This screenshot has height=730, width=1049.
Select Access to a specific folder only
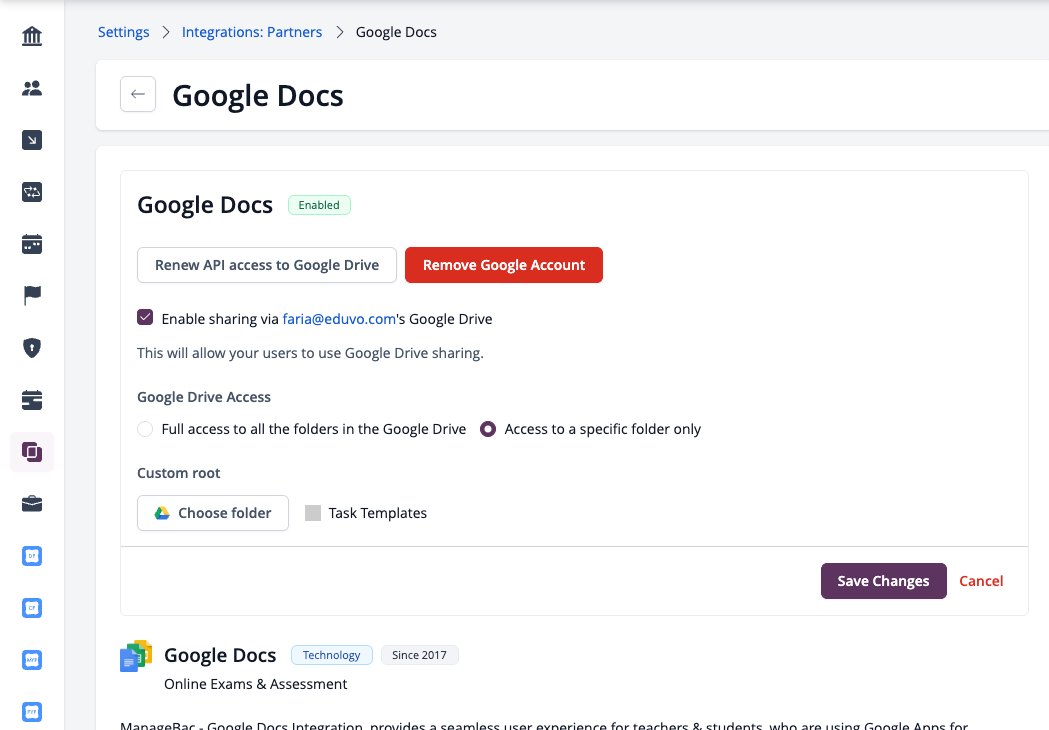(x=488, y=429)
